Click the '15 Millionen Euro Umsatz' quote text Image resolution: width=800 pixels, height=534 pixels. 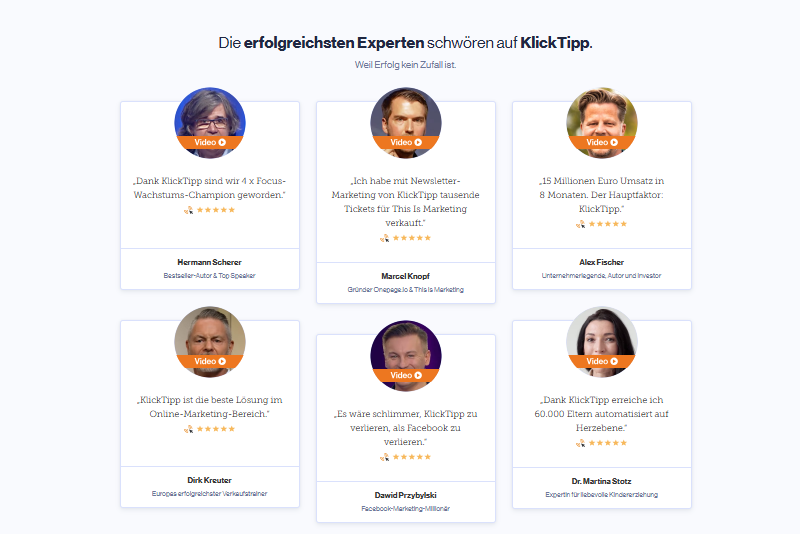point(602,195)
